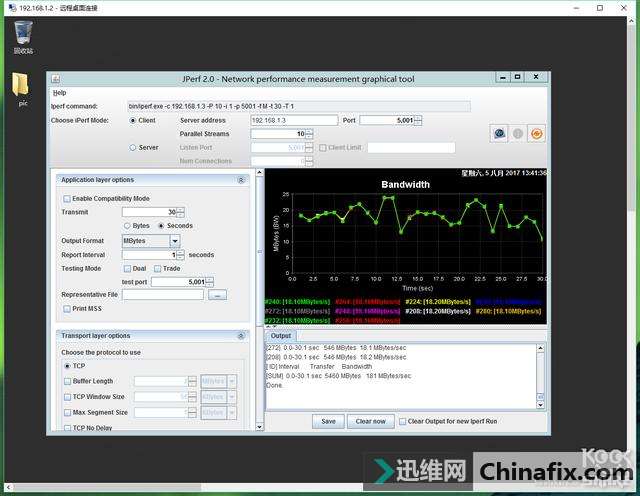Minimize the JPerf window
640x496 pixels.
click(503, 77)
